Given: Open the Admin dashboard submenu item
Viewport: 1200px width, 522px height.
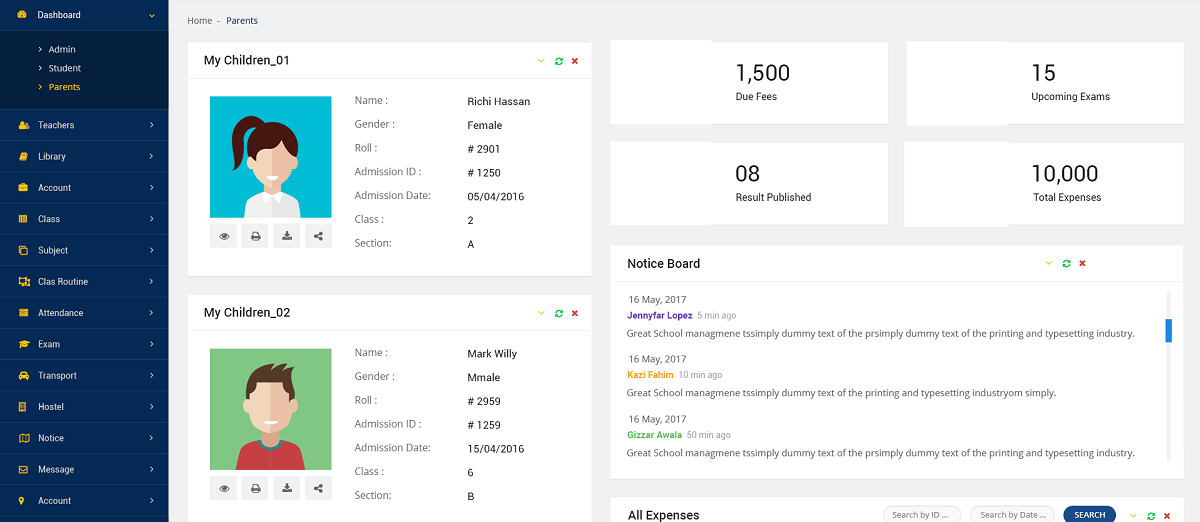Looking at the screenshot, I should click(x=62, y=49).
